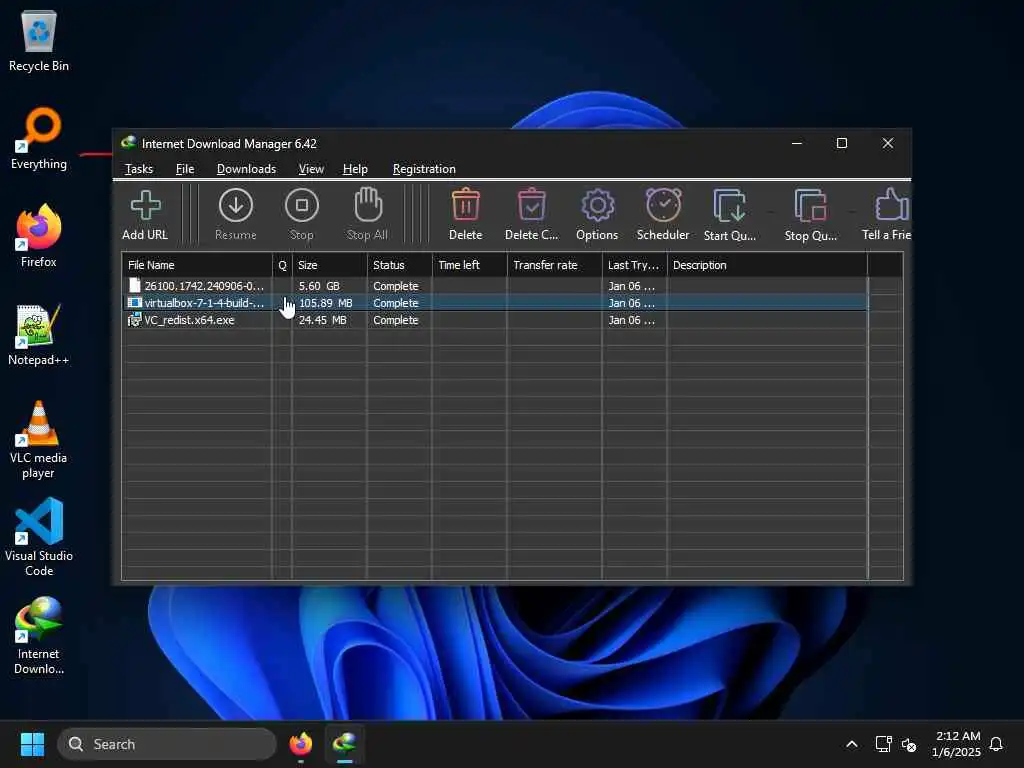Select the Everything desktop shortcut
Screen dimensions: 1024x768
pyautogui.click(x=39, y=138)
